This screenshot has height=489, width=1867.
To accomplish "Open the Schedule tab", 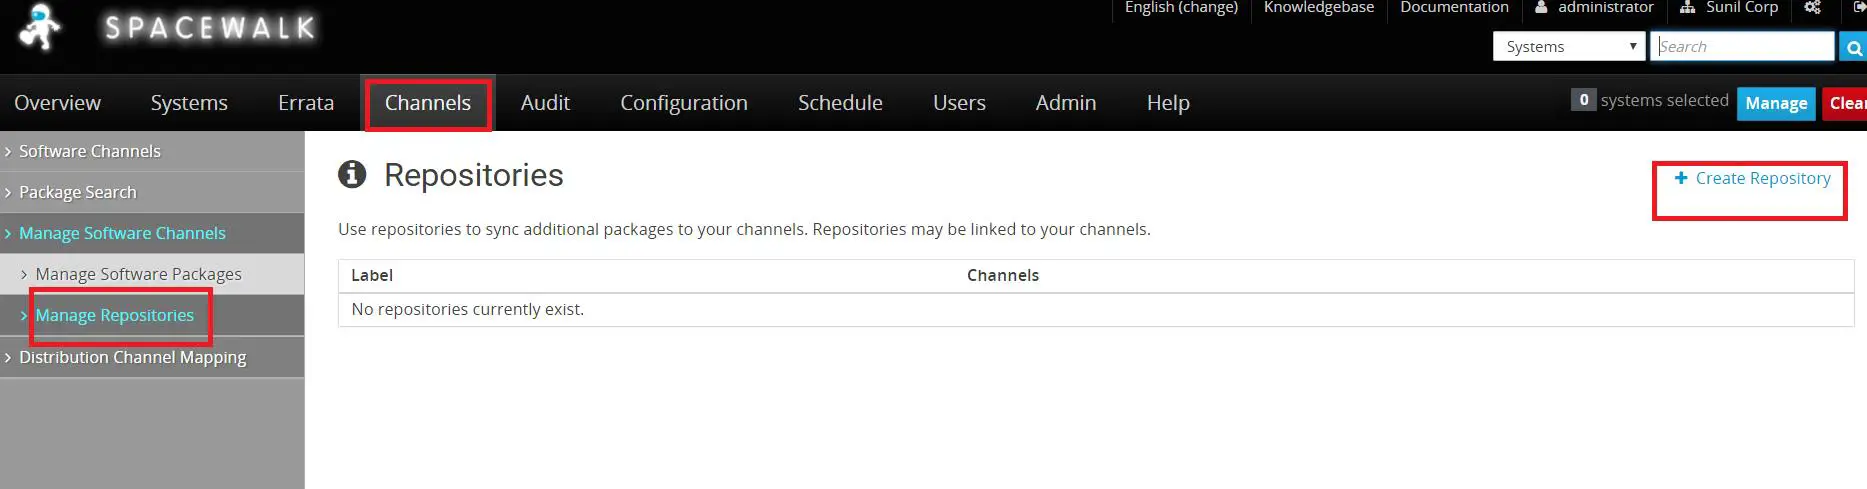I will (x=840, y=103).
